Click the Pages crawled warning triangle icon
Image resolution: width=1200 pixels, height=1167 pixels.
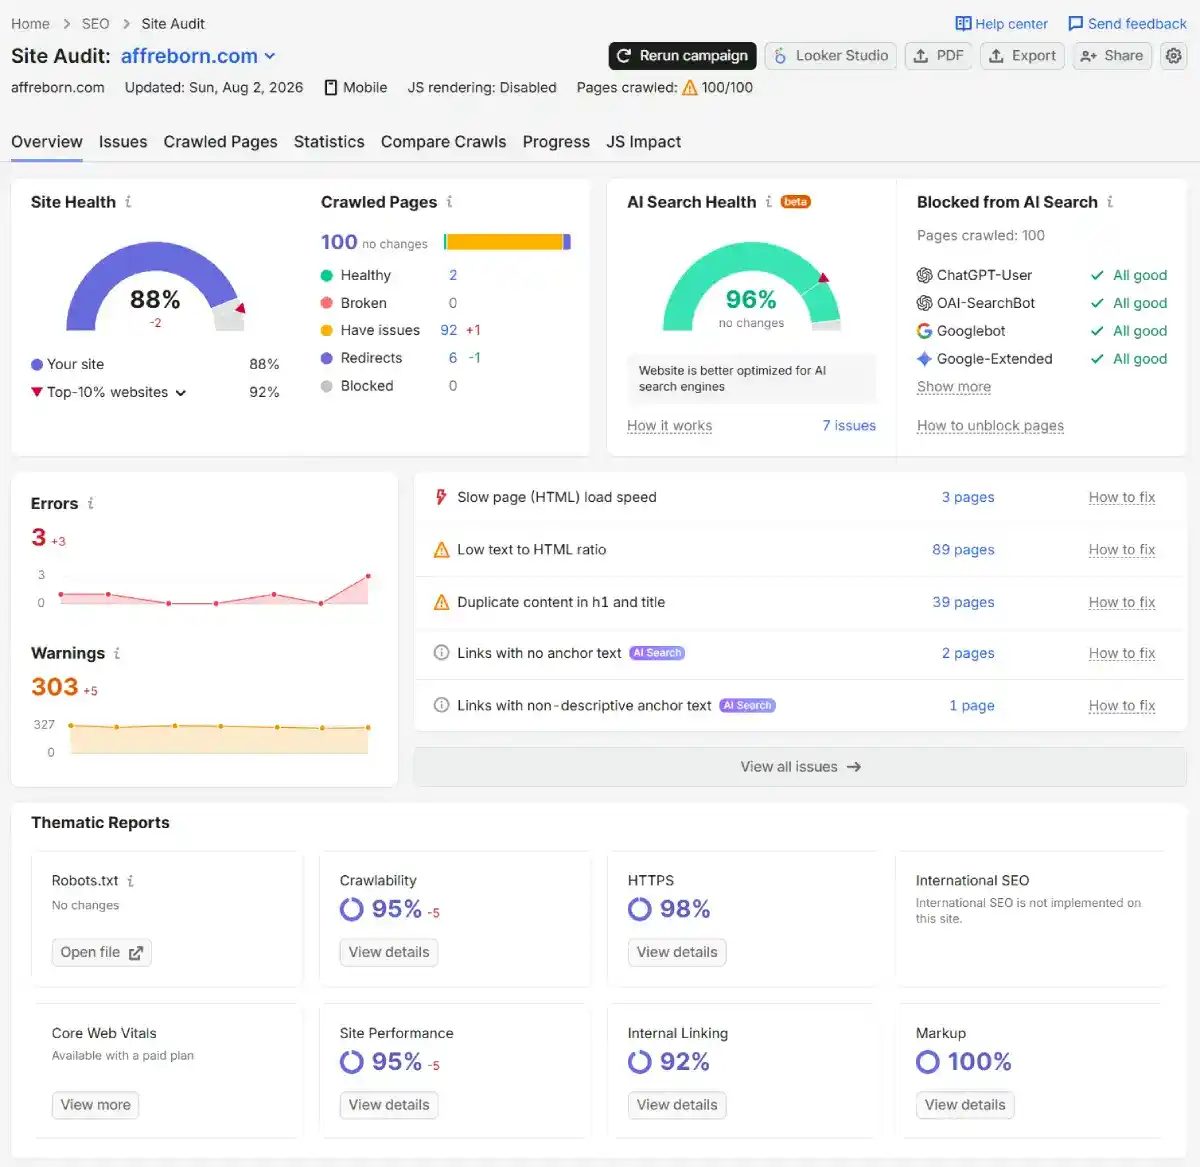click(x=689, y=87)
